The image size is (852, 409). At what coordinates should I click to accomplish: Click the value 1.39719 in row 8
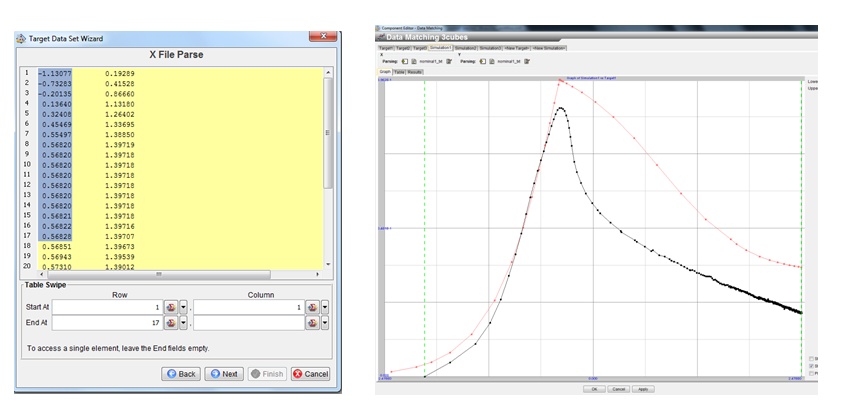pyautogui.click(x=120, y=145)
